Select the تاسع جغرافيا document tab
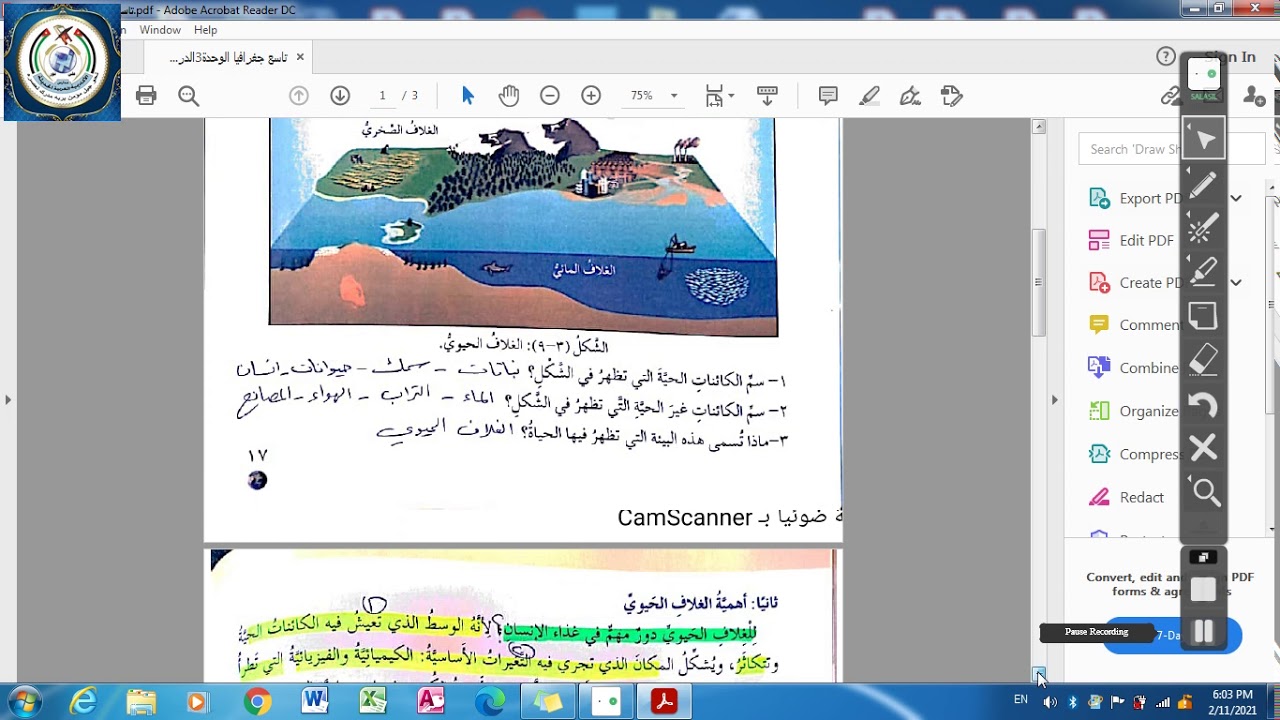Screen dimensions: 1280x720 (x=229, y=58)
